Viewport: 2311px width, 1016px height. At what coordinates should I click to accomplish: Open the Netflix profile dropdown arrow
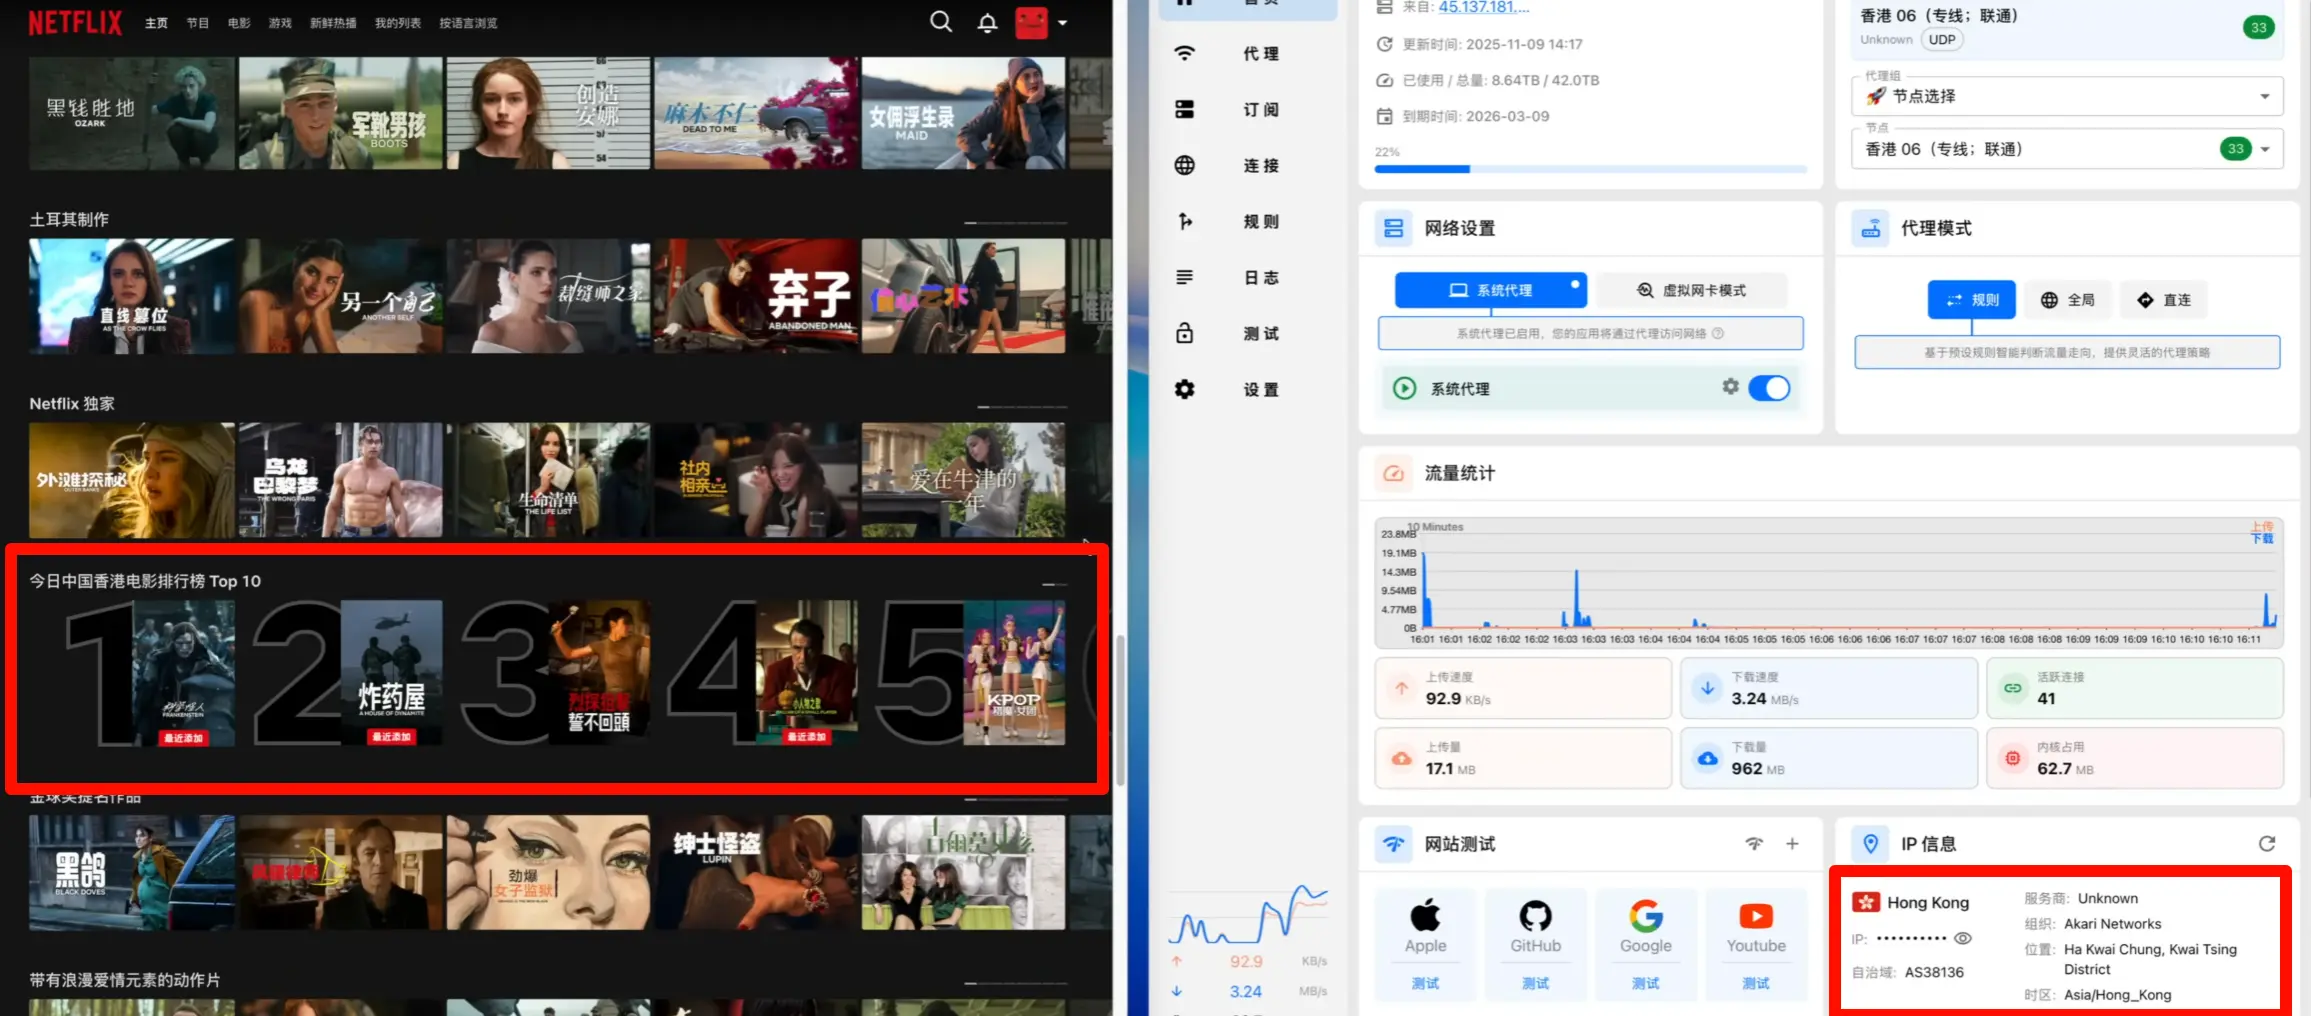point(1062,23)
